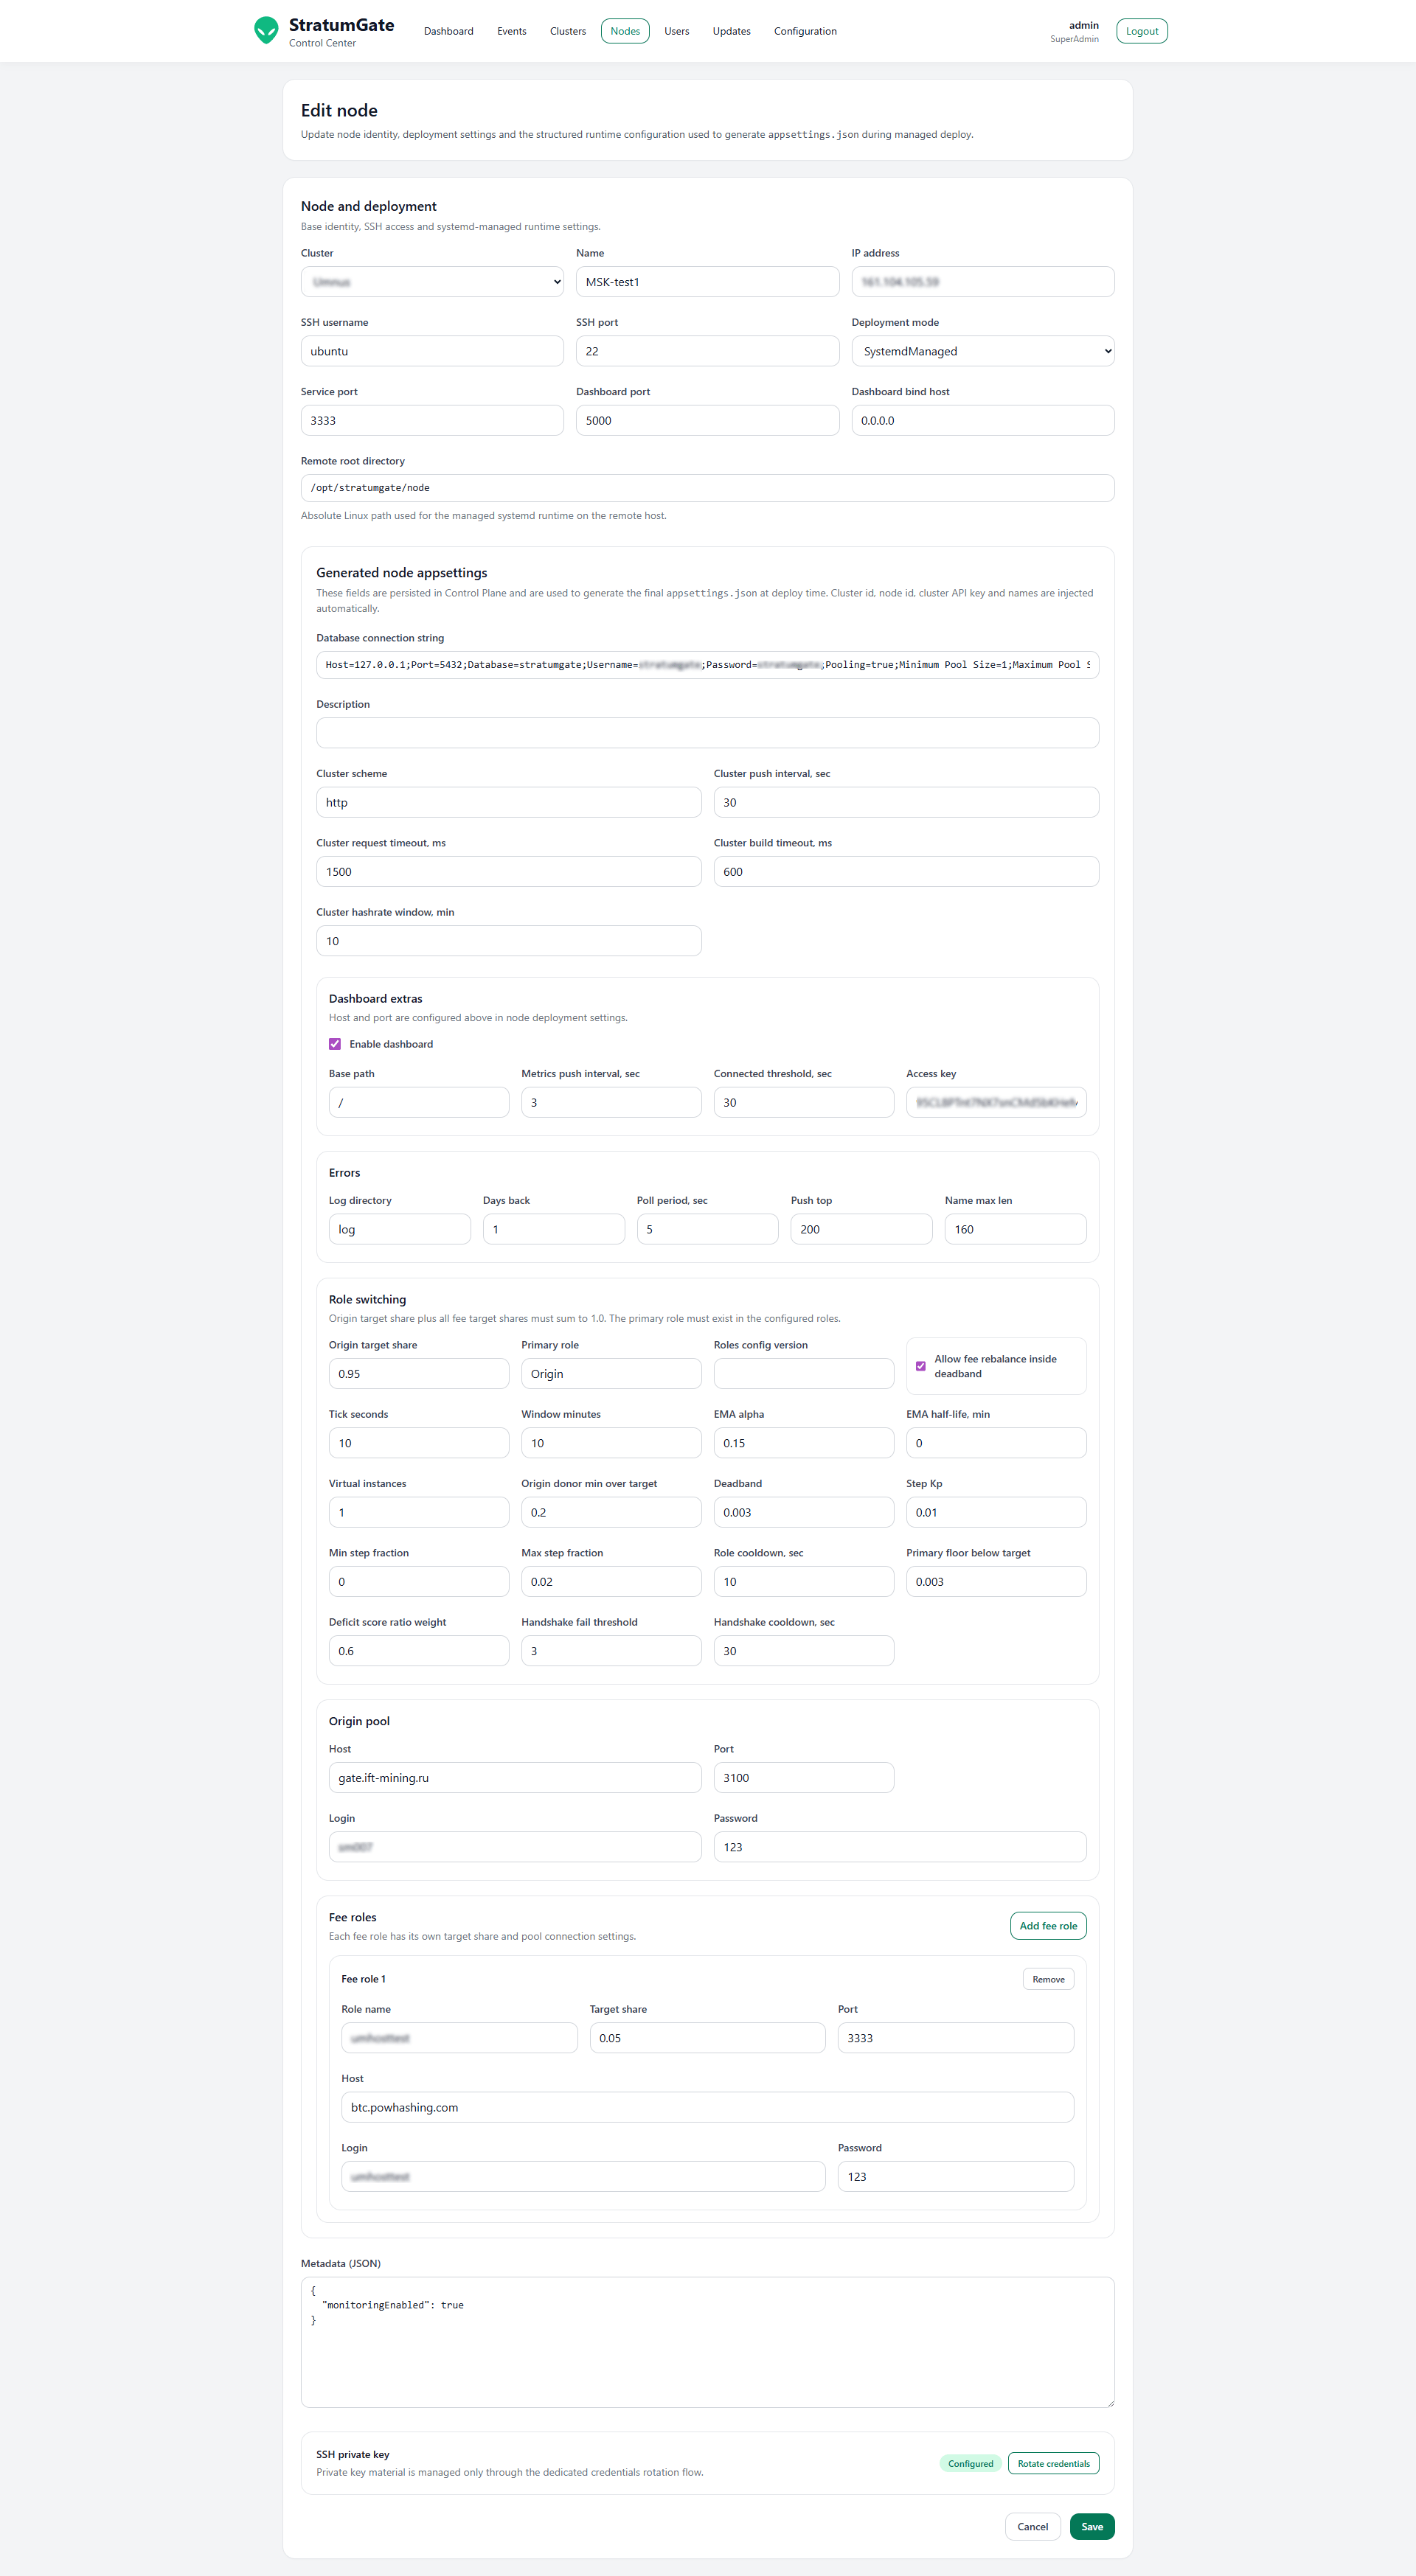Click the Origin pool Host field
The image size is (1416, 2576).
(x=514, y=1778)
